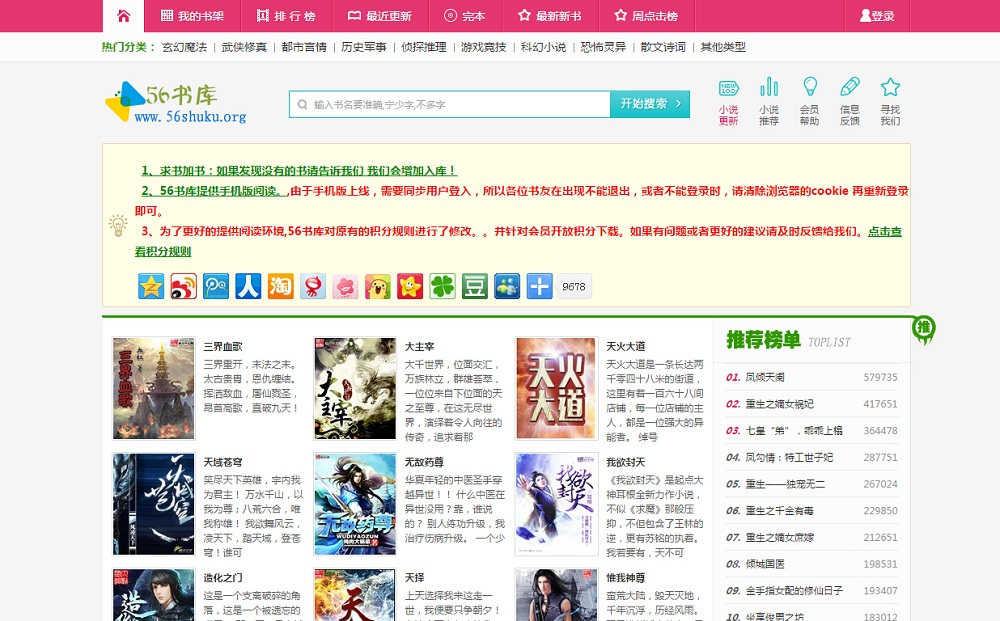Focus the book name search field
The height and width of the screenshot is (621, 1000).
coord(450,104)
